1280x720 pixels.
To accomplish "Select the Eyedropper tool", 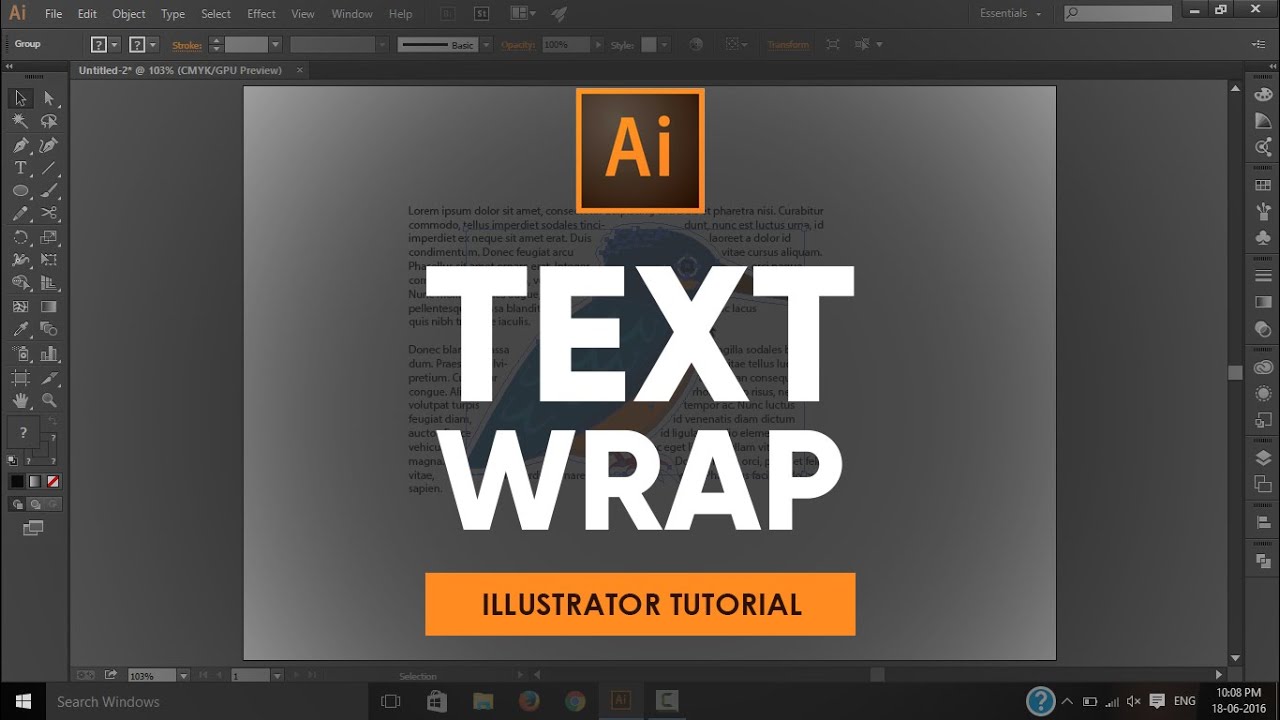I will [20, 330].
